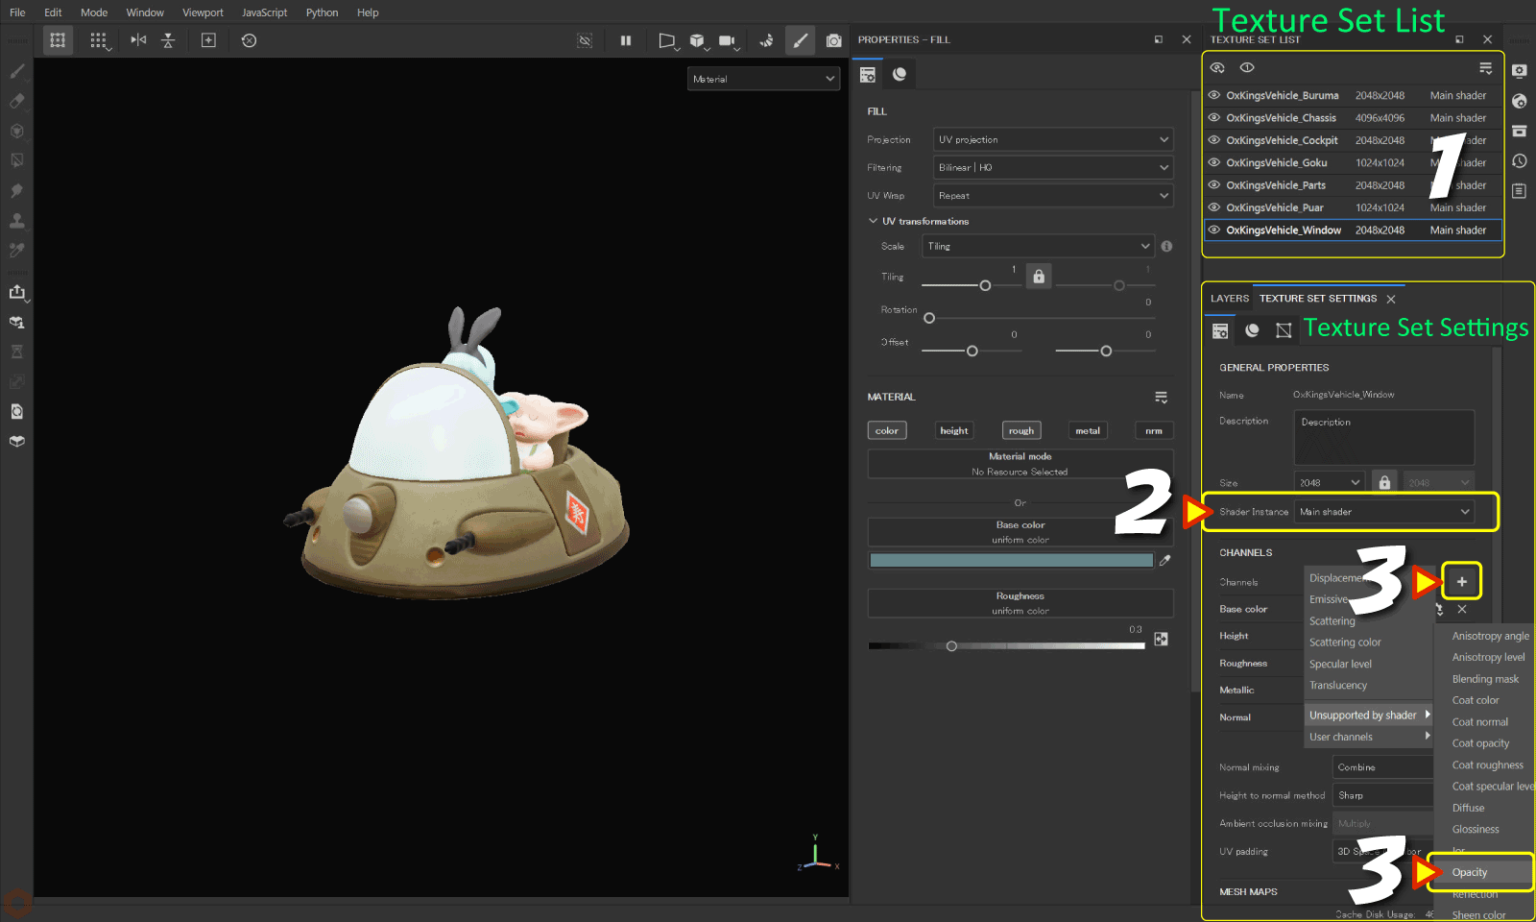Click the Base color swatch
This screenshot has width=1536, height=922.
(x=1012, y=560)
